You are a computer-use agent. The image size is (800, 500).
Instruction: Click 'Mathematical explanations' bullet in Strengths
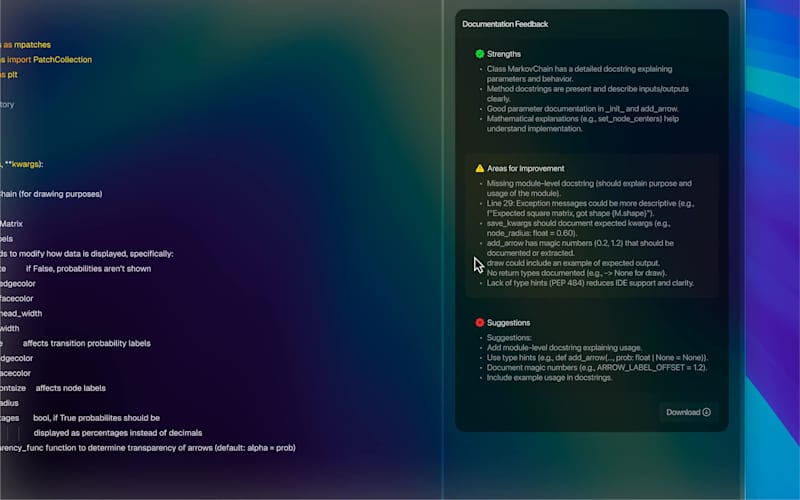(x=582, y=124)
